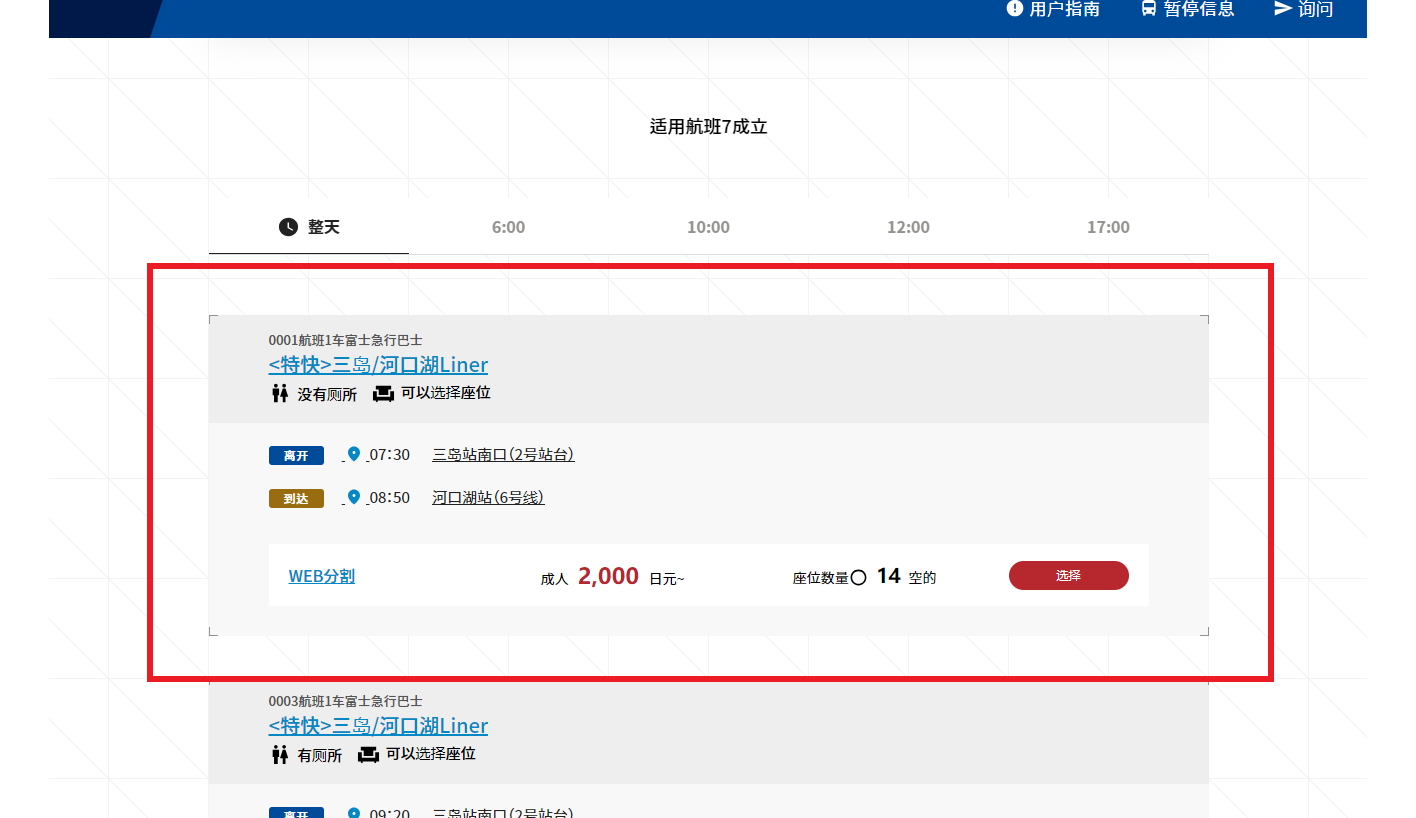
Task: Switch to the 6:00 time tab
Action: tap(508, 227)
